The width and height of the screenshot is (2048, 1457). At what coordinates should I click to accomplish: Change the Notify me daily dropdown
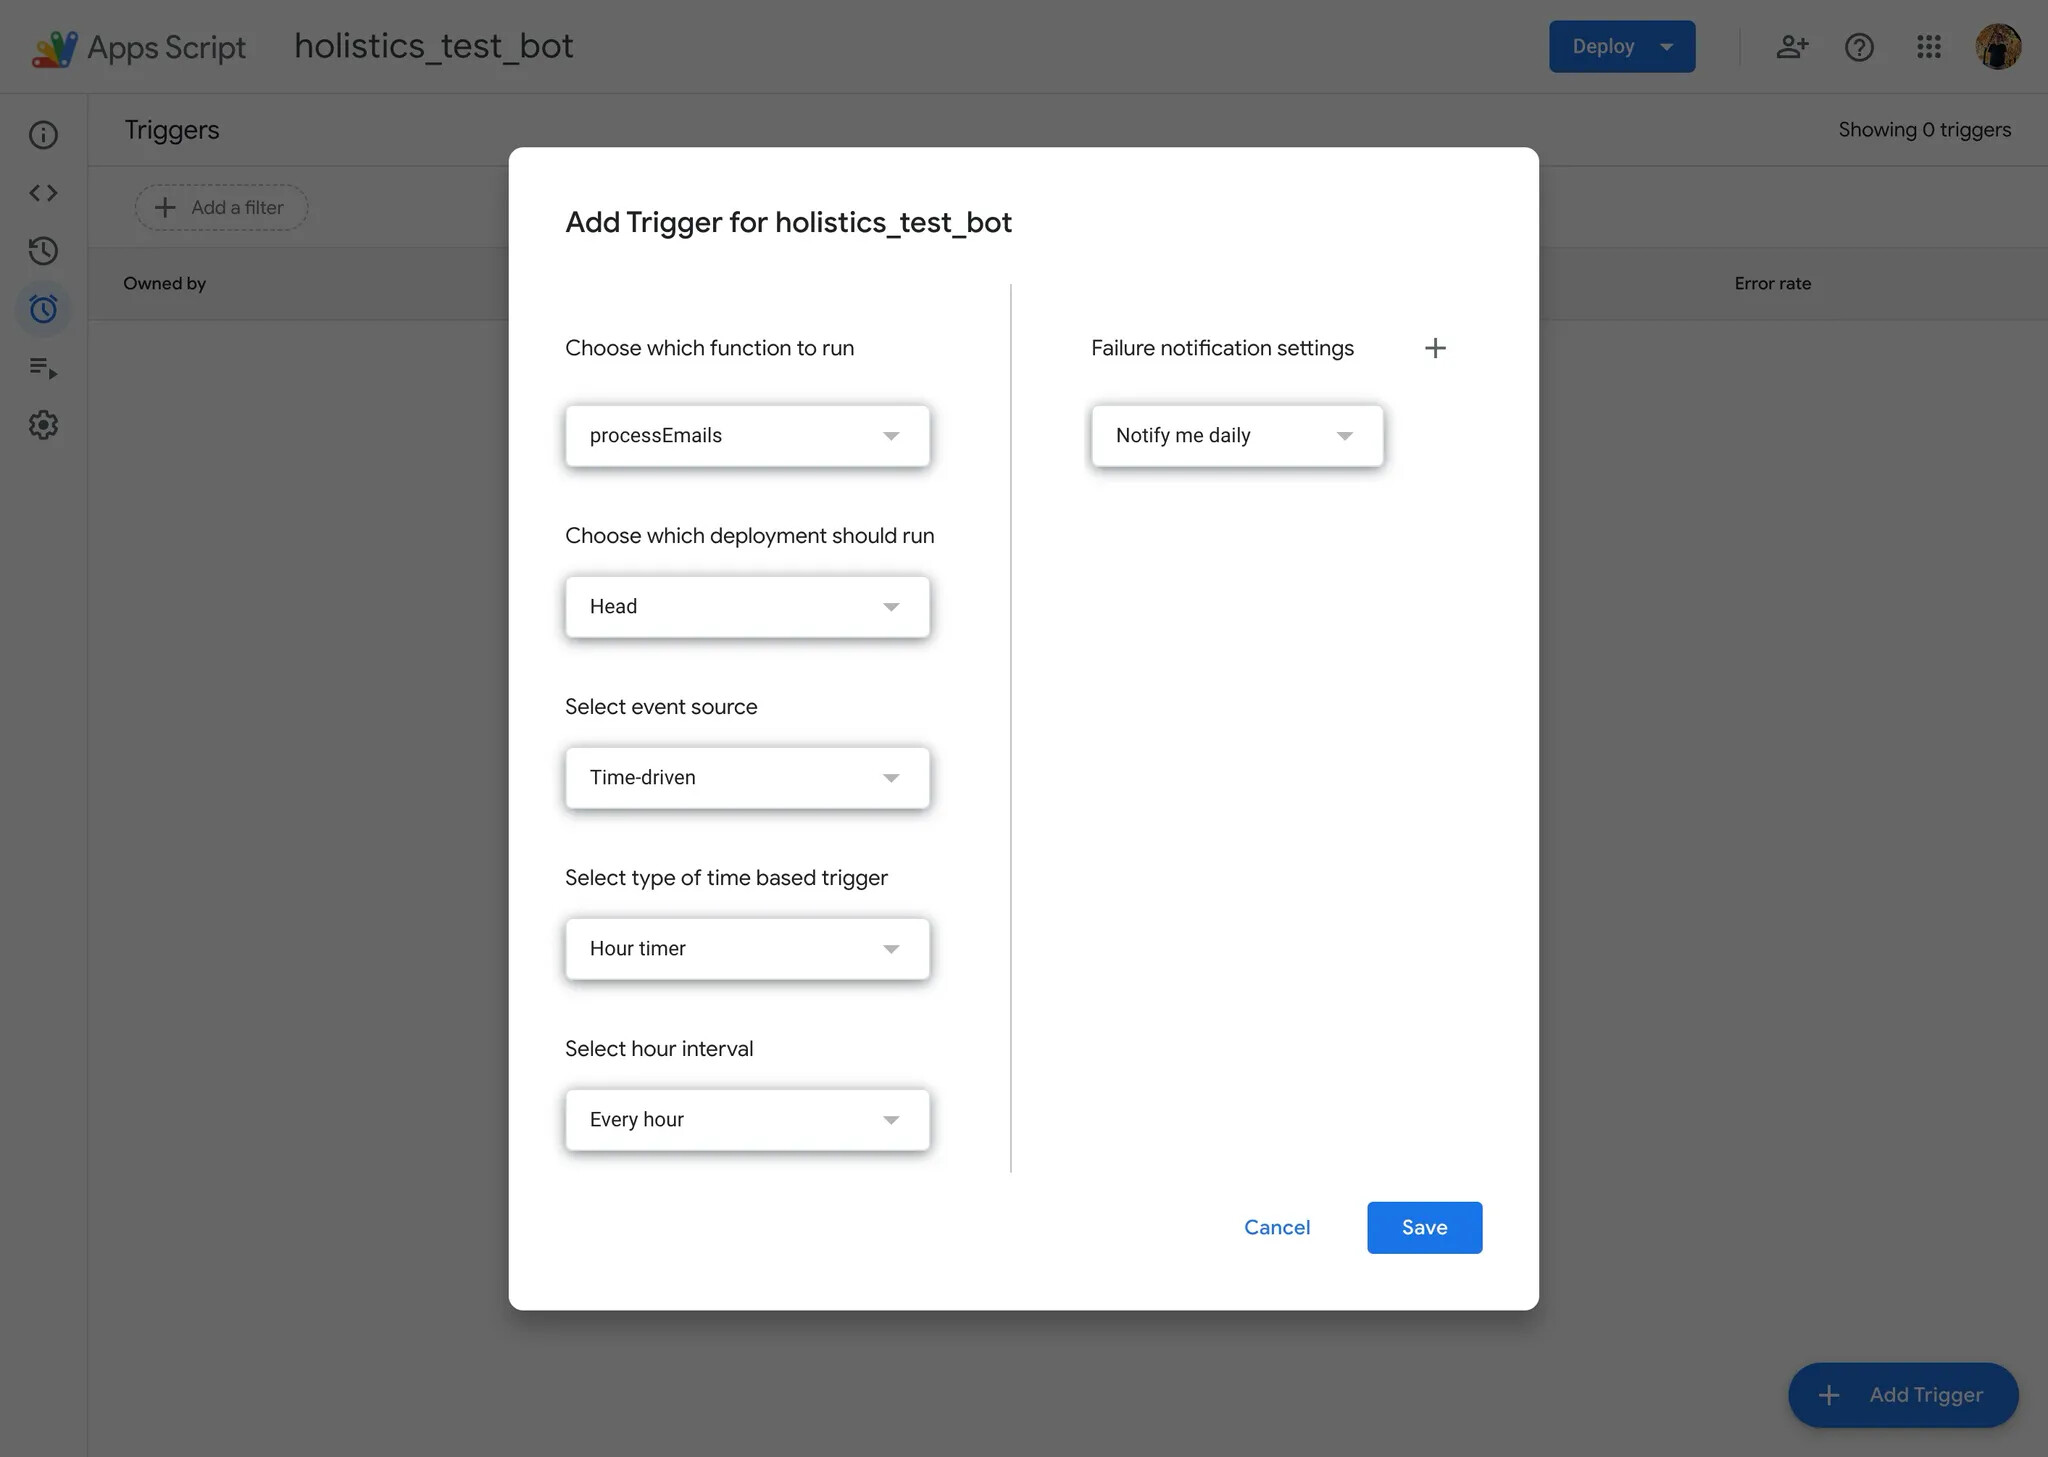point(1236,436)
